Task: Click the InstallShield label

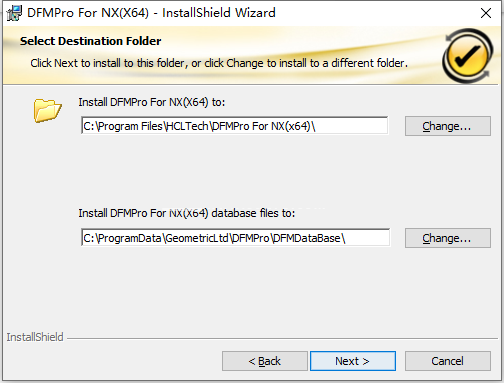Action: pyautogui.click(x=35, y=337)
